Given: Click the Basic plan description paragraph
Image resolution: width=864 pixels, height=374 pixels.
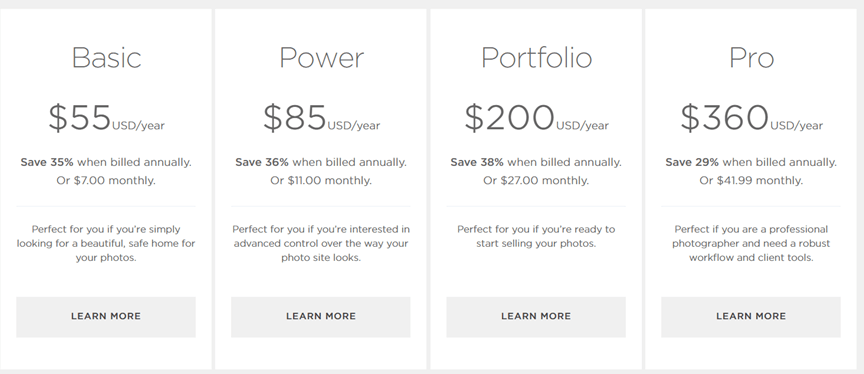Looking at the screenshot, I should pos(106,243).
